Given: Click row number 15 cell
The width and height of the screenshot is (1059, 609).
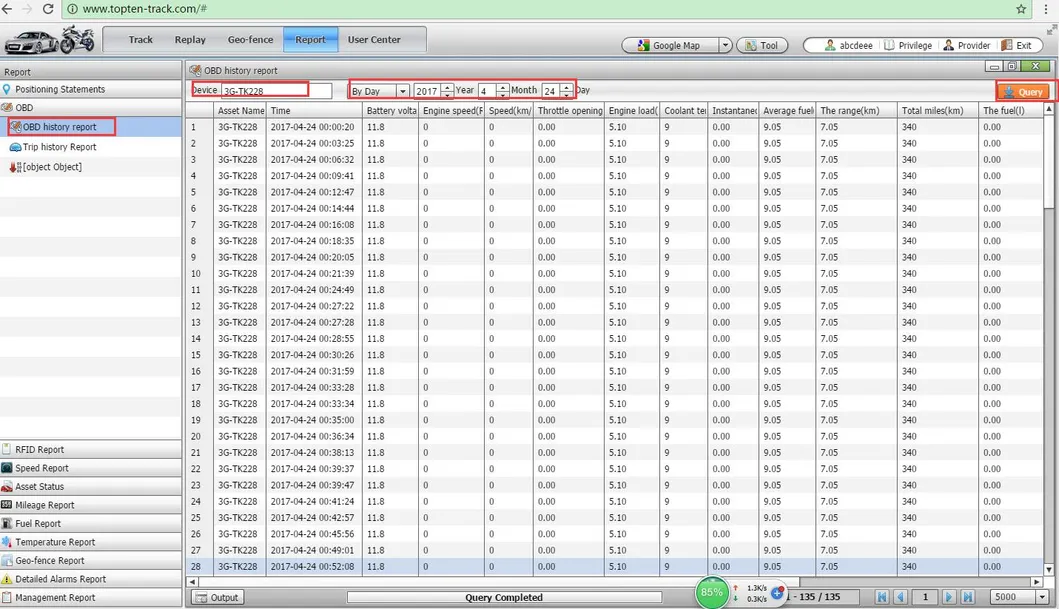Looking at the screenshot, I should [200, 354].
